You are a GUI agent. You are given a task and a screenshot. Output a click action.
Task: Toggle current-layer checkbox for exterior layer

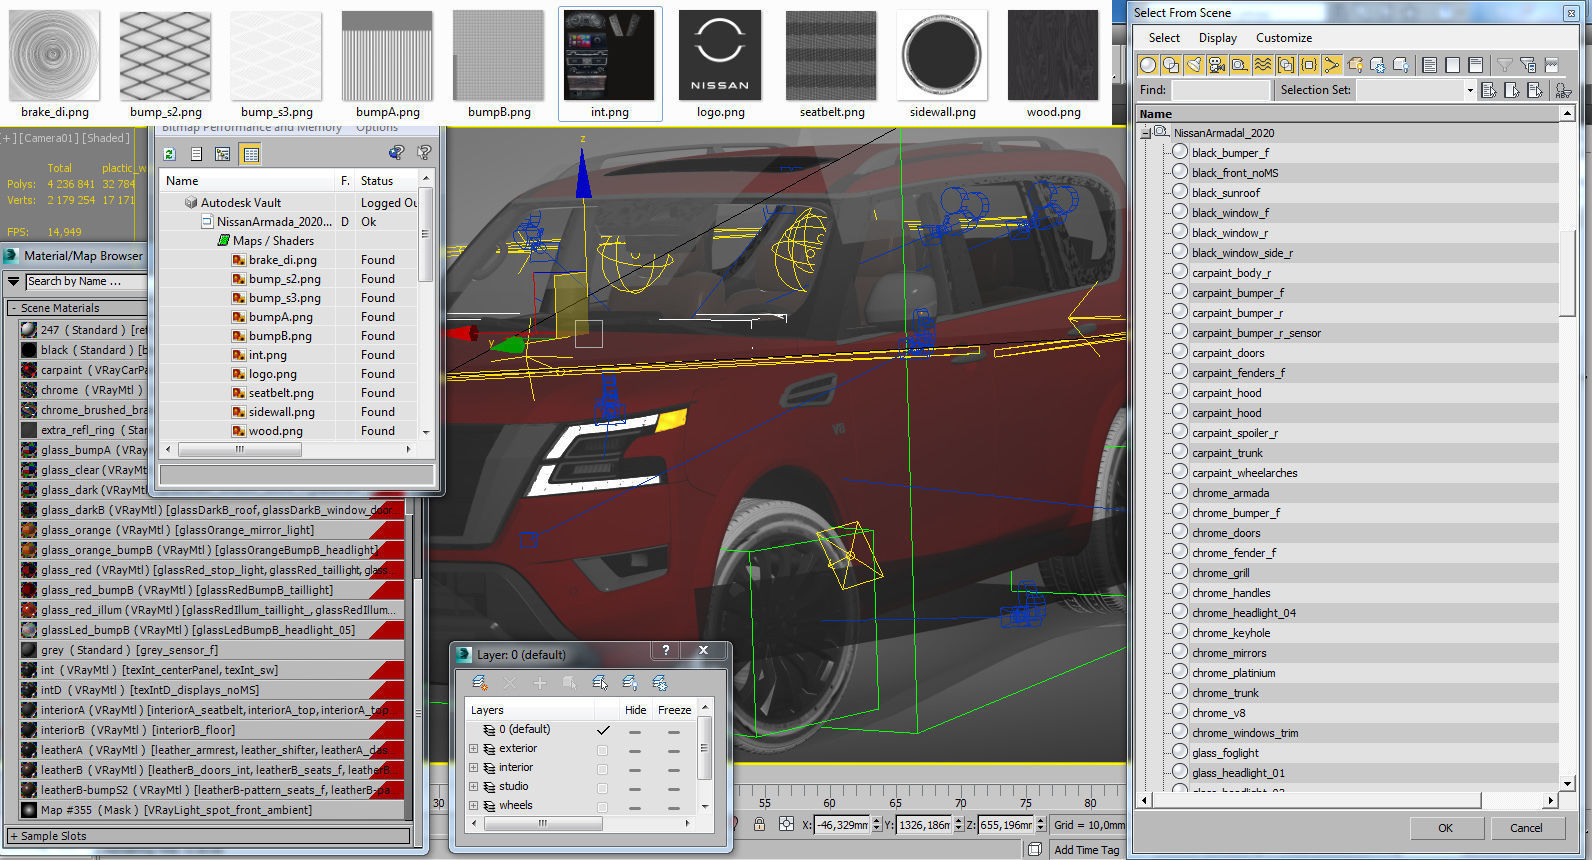[x=602, y=749]
